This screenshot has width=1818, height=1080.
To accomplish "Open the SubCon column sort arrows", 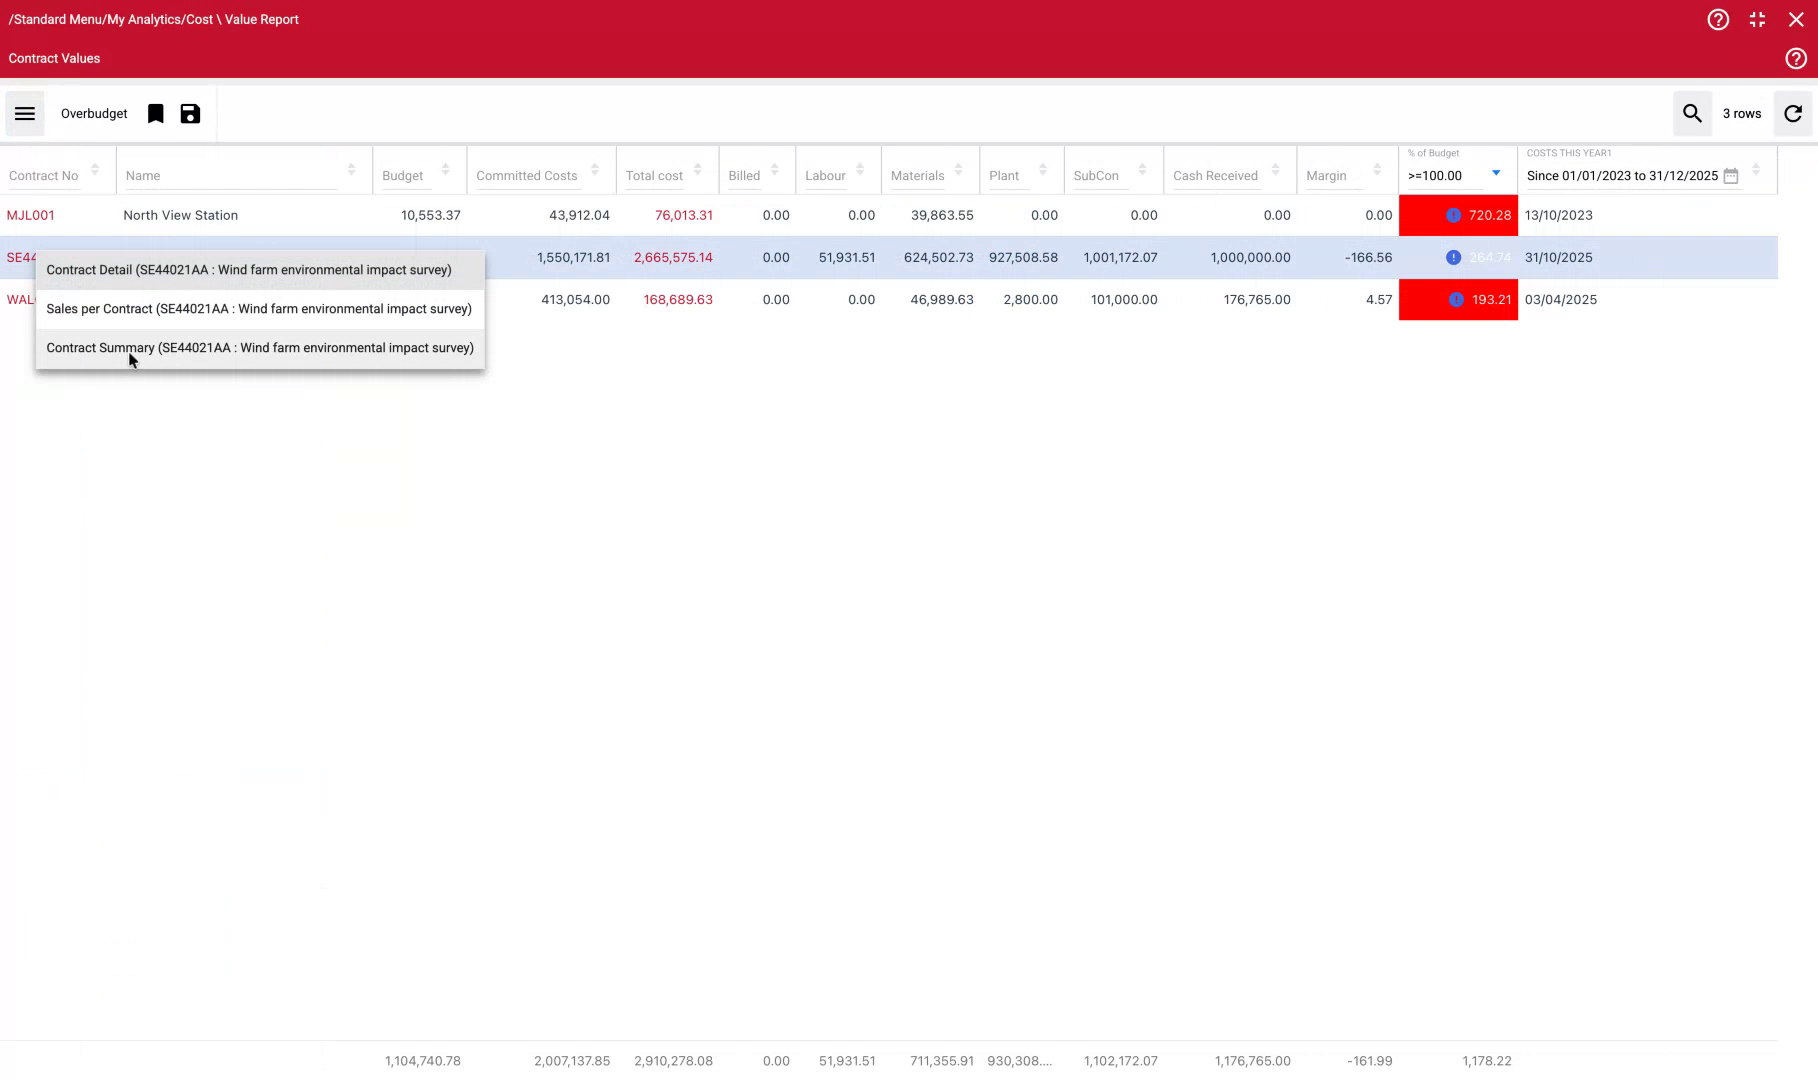I will pyautogui.click(x=1143, y=169).
